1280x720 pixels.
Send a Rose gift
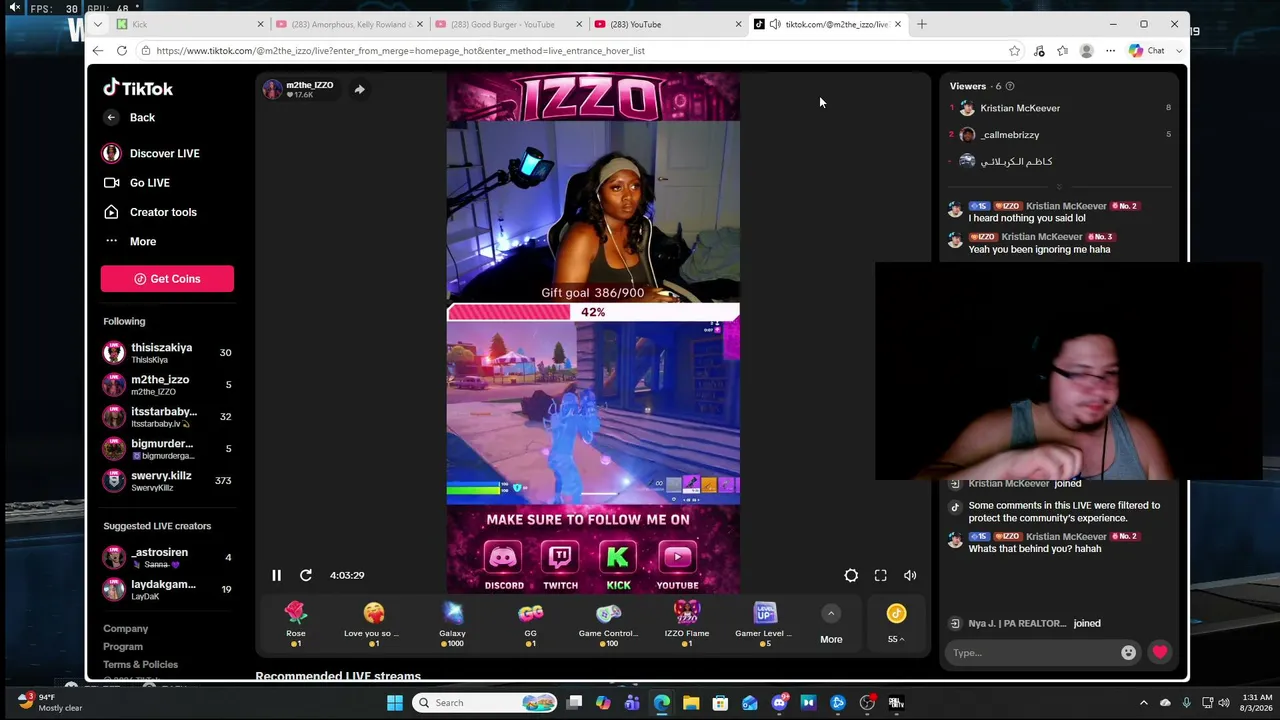[295, 624]
